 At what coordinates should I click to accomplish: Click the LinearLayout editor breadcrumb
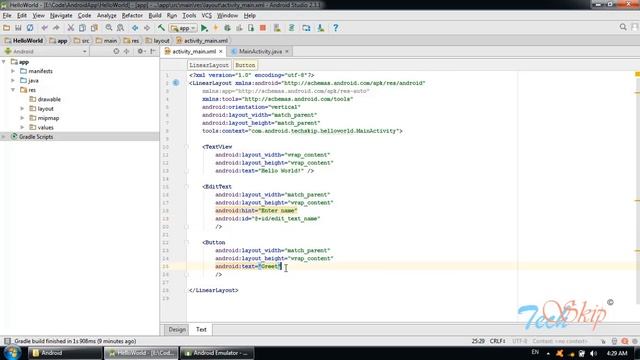(x=209, y=65)
